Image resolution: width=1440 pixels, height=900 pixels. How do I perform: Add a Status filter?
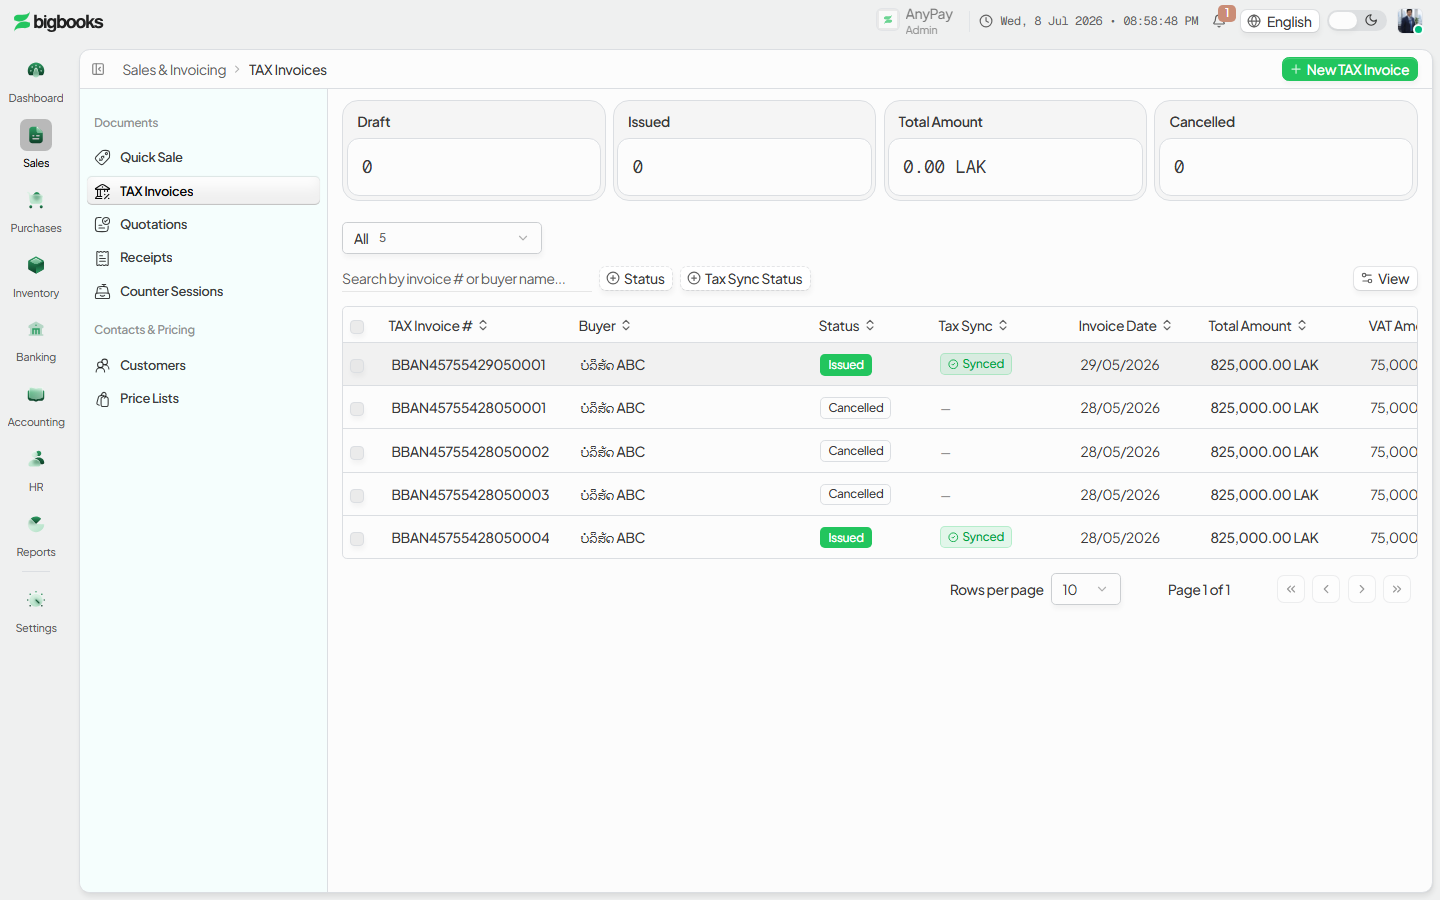coord(636,279)
